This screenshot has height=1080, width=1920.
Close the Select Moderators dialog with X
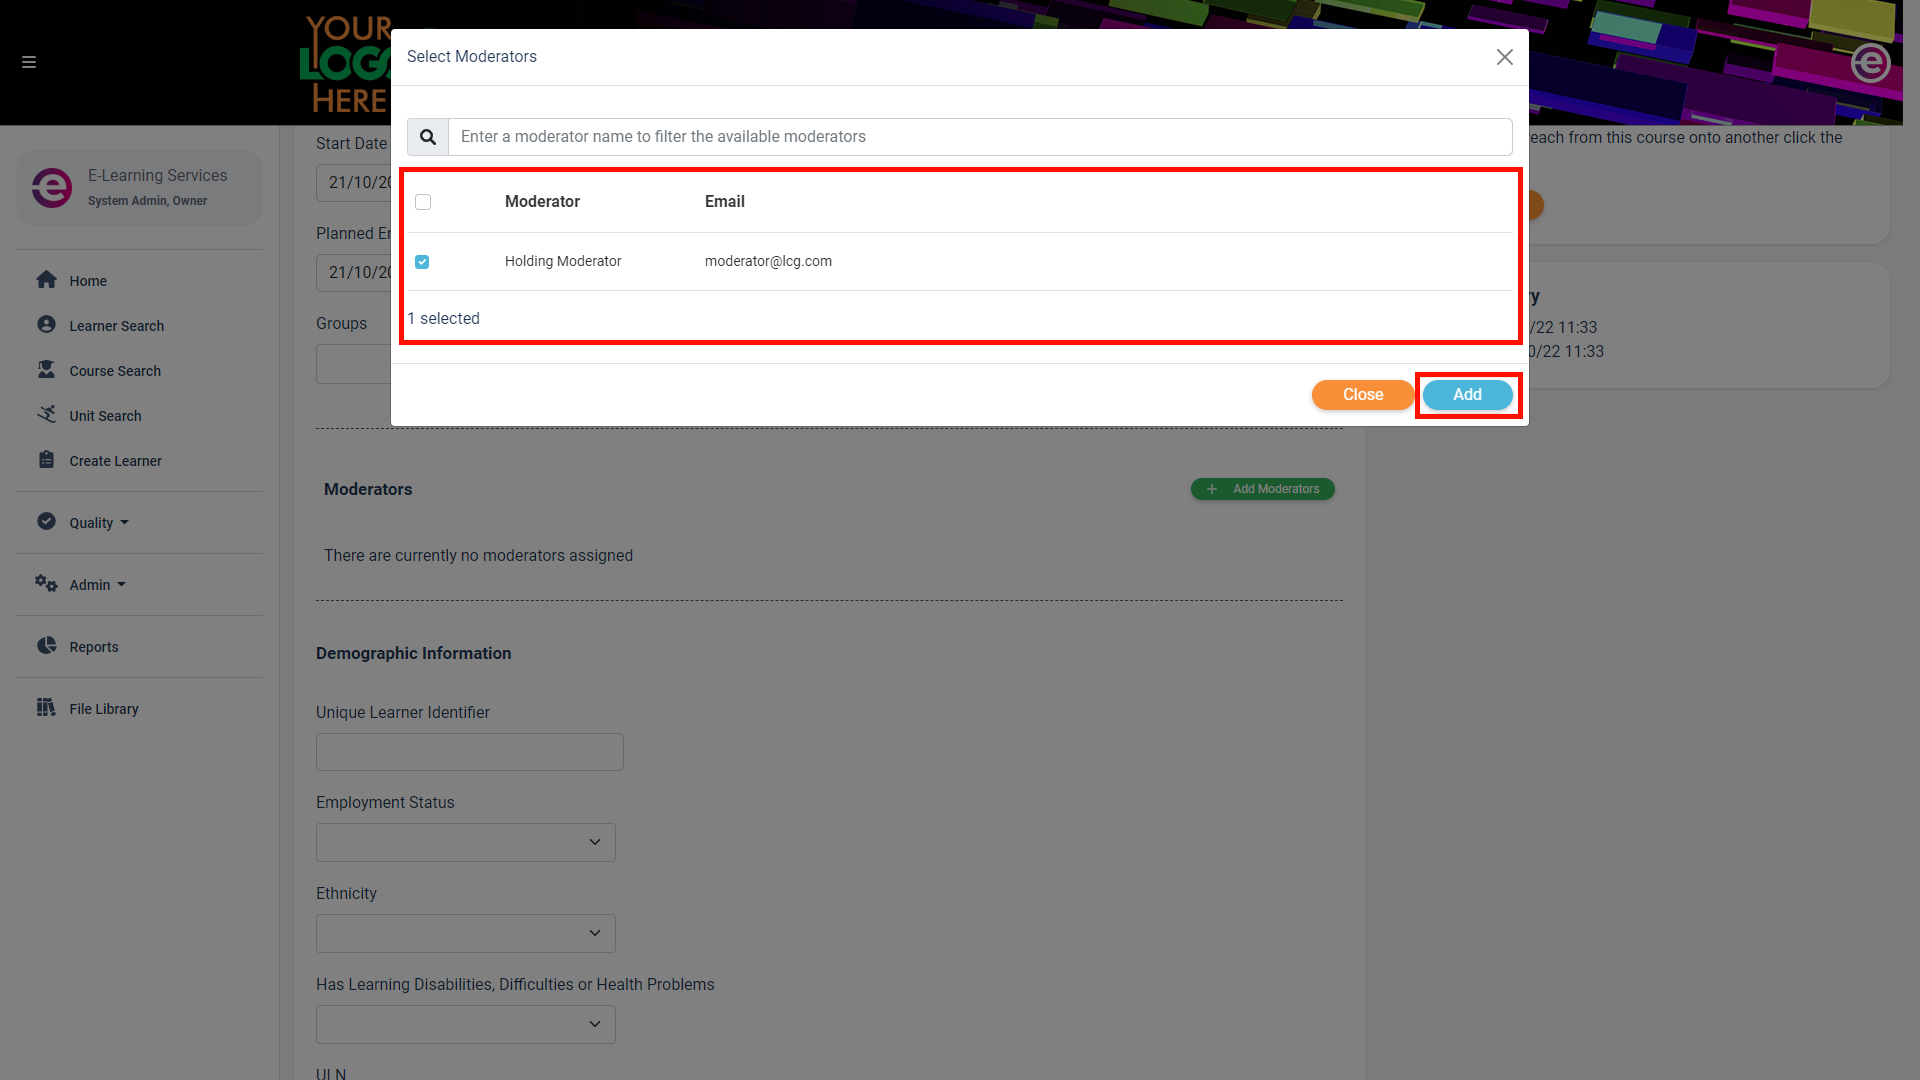[1504, 57]
